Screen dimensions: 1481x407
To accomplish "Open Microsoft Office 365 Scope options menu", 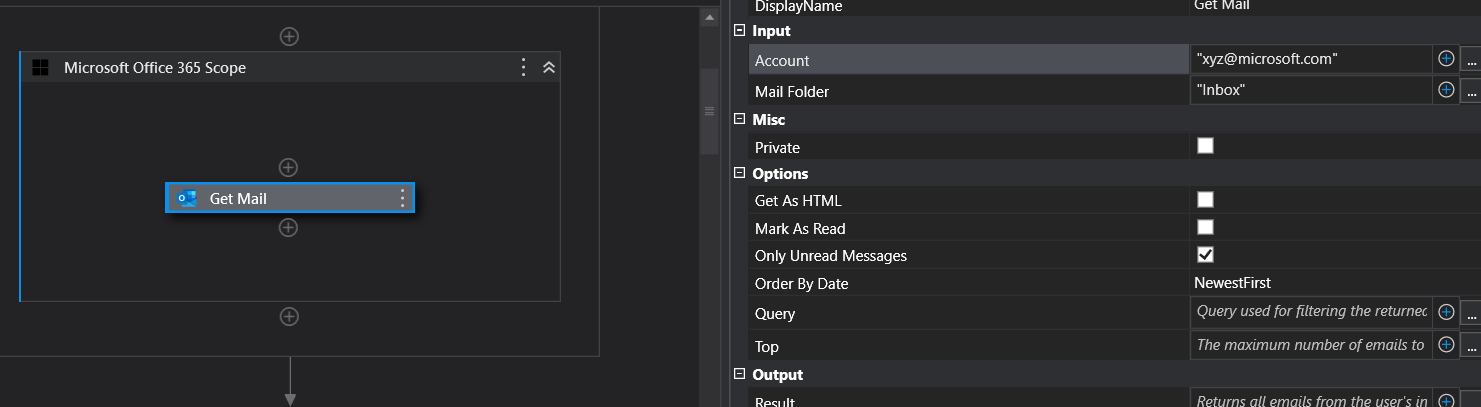I will coord(523,68).
